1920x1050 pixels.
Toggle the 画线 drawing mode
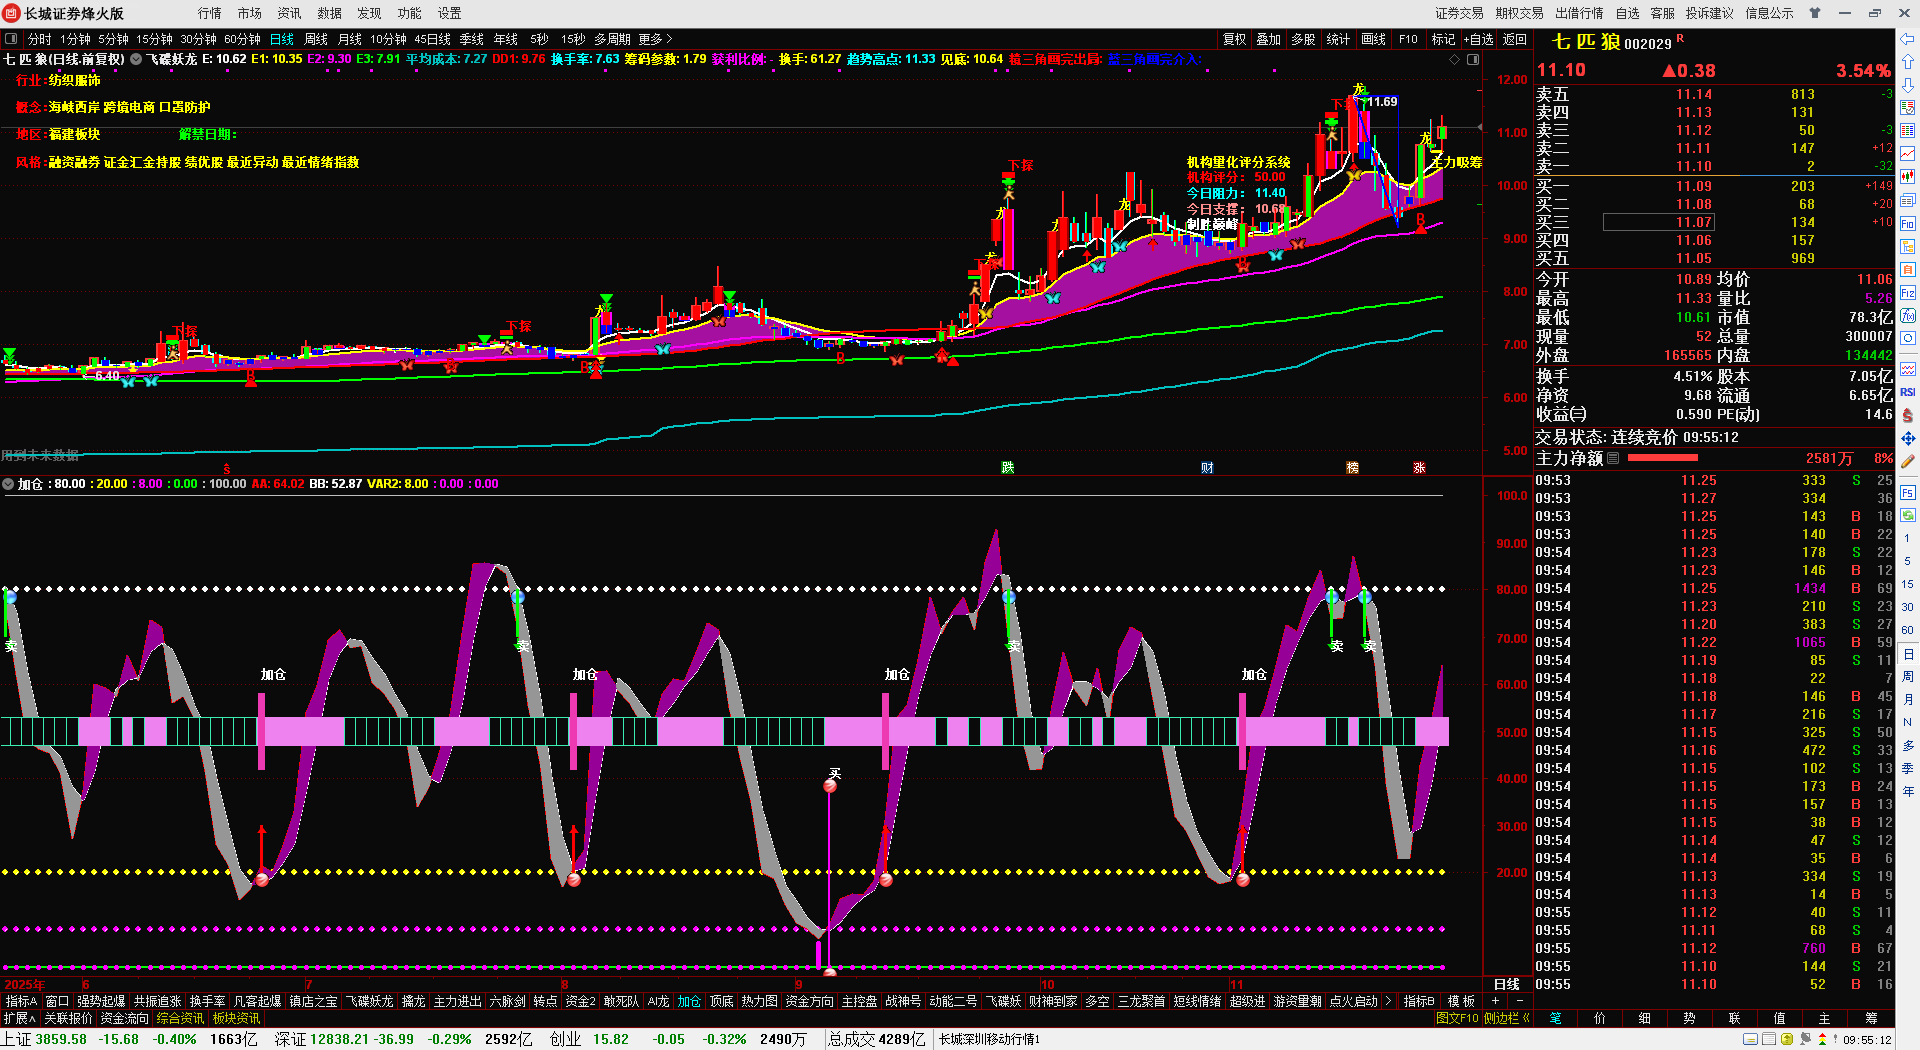pos(1373,39)
